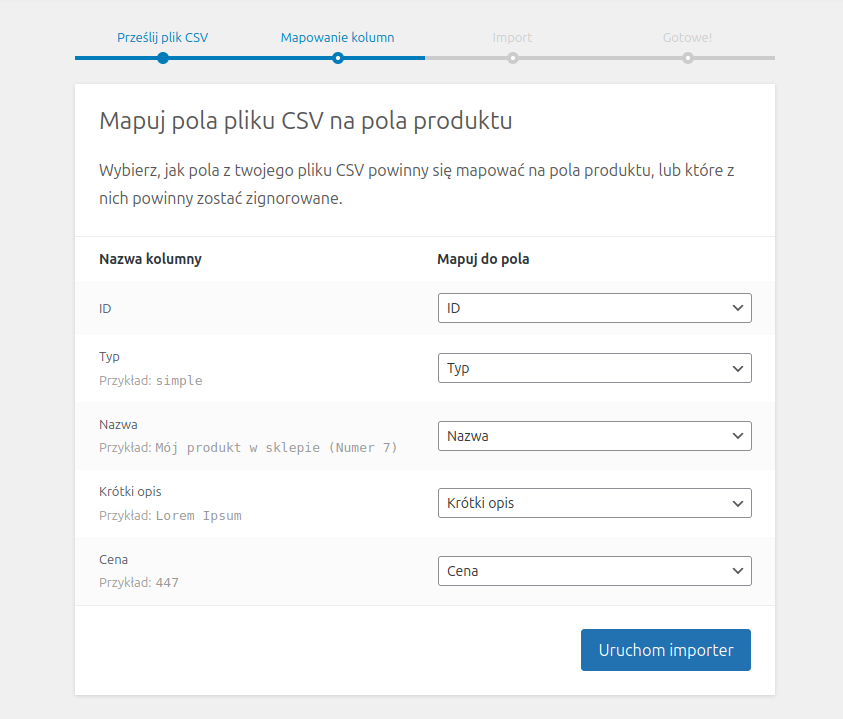Open the Cena mapping dropdown

[x=594, y=571]
